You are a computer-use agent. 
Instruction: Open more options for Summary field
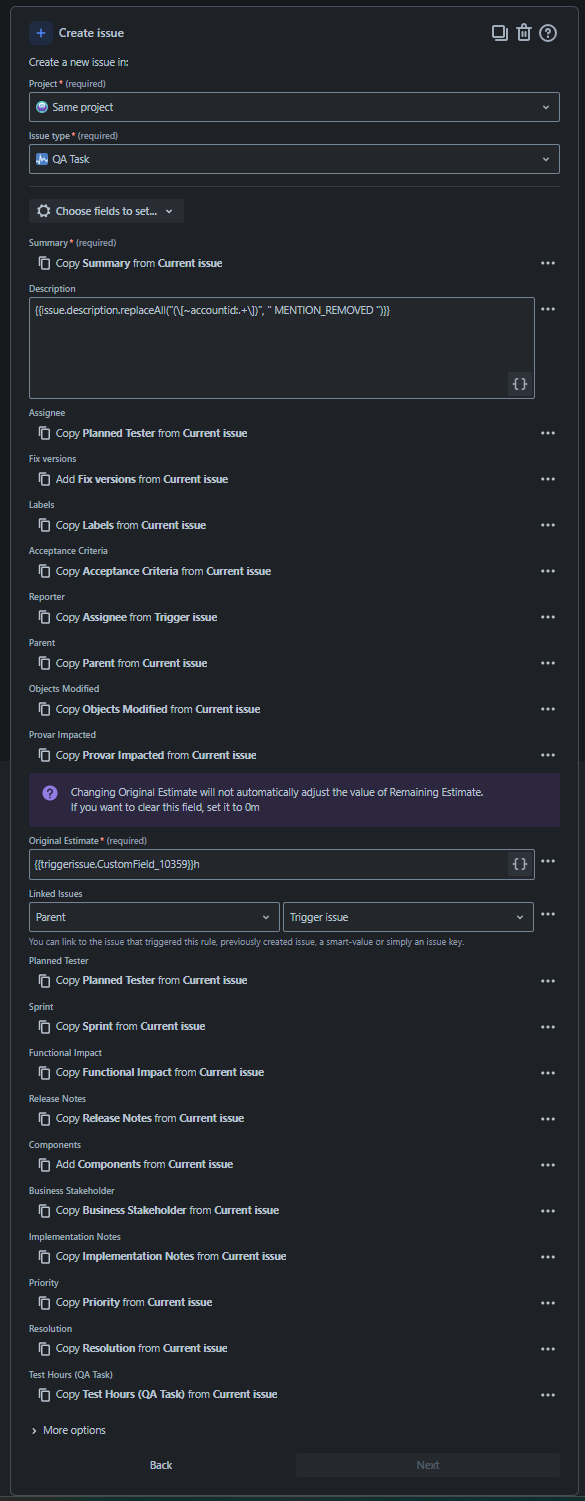pos(548,263)
